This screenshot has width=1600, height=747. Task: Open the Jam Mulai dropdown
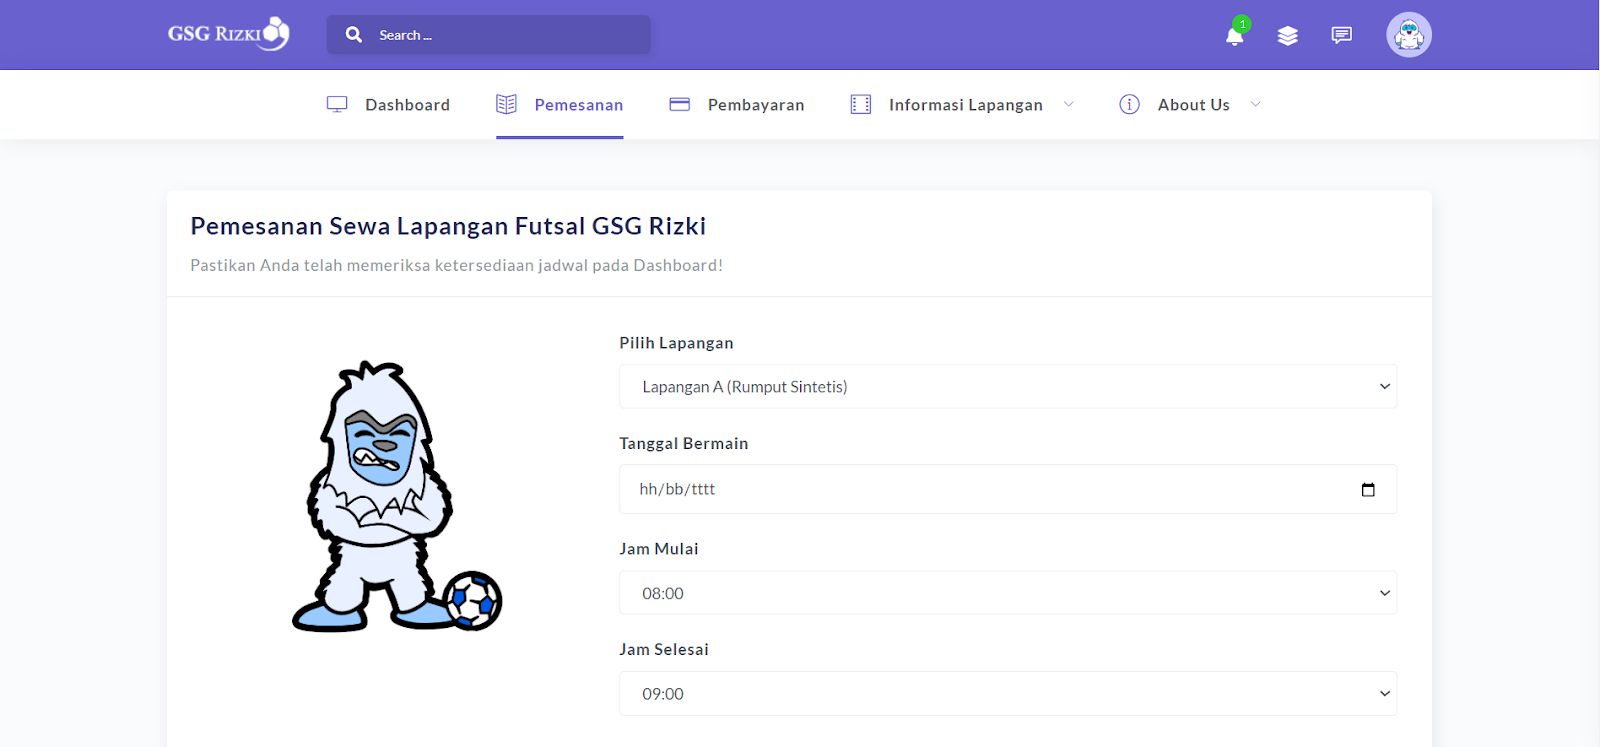1008,593
